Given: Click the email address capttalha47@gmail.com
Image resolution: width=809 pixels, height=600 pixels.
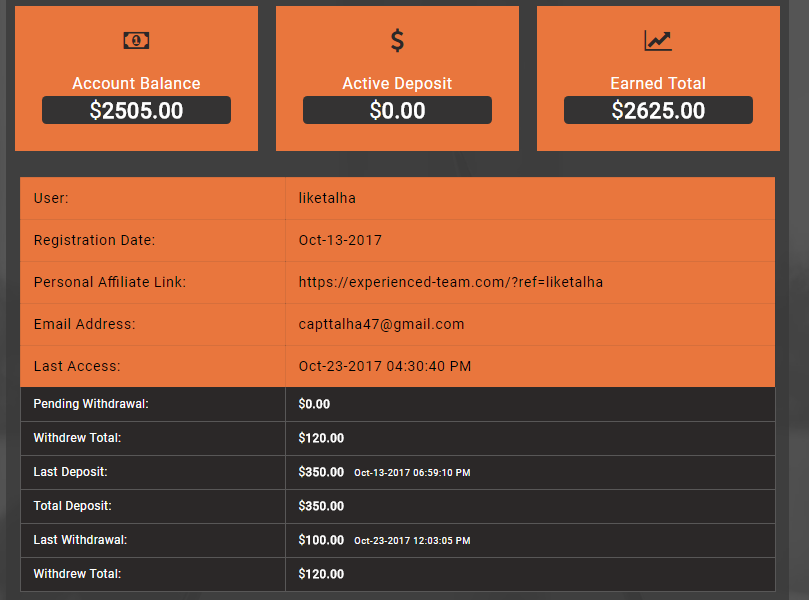Looking at the screenshot, I should pyautogui.click(x=381, y=324).
